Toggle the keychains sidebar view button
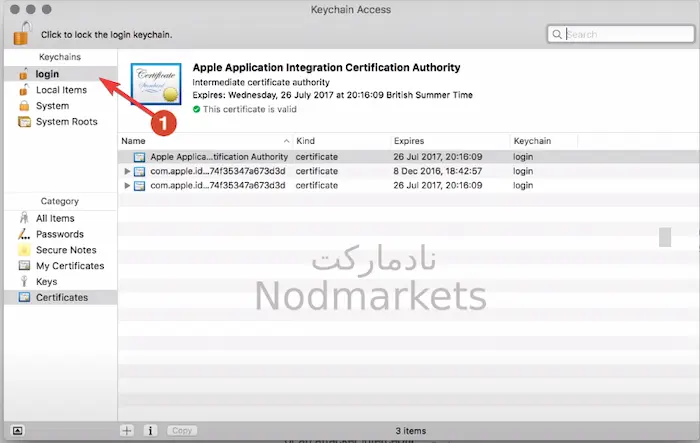Image resolution: width=700 pixels, height=443 pixels. [17, 430]
